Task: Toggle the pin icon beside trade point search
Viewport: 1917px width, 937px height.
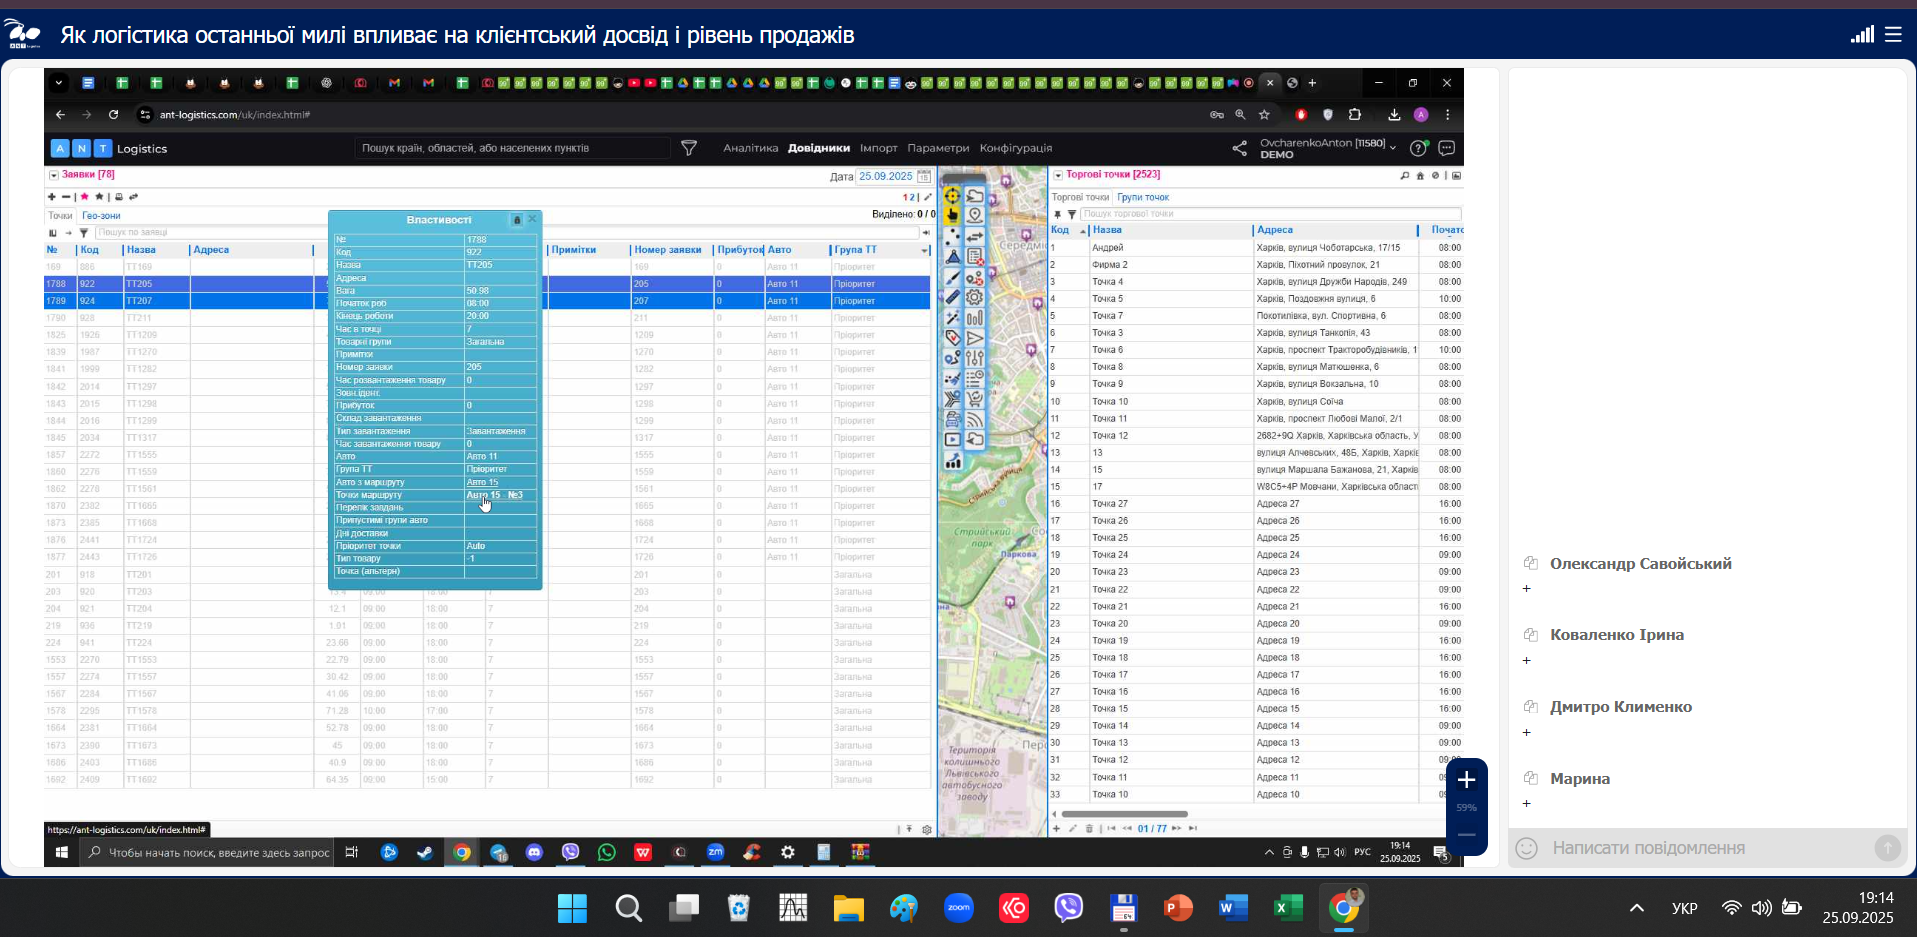Action: point(1057,214)
